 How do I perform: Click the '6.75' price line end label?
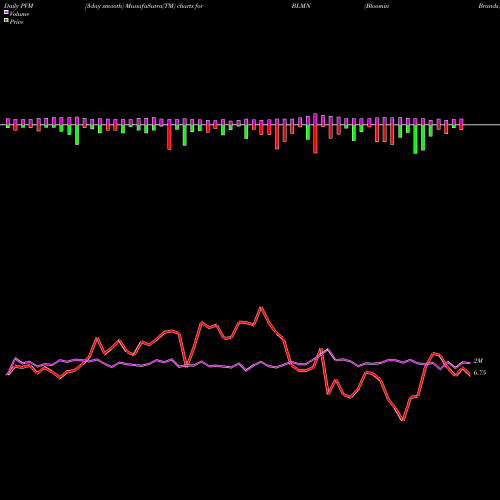[x=480, y=373]
